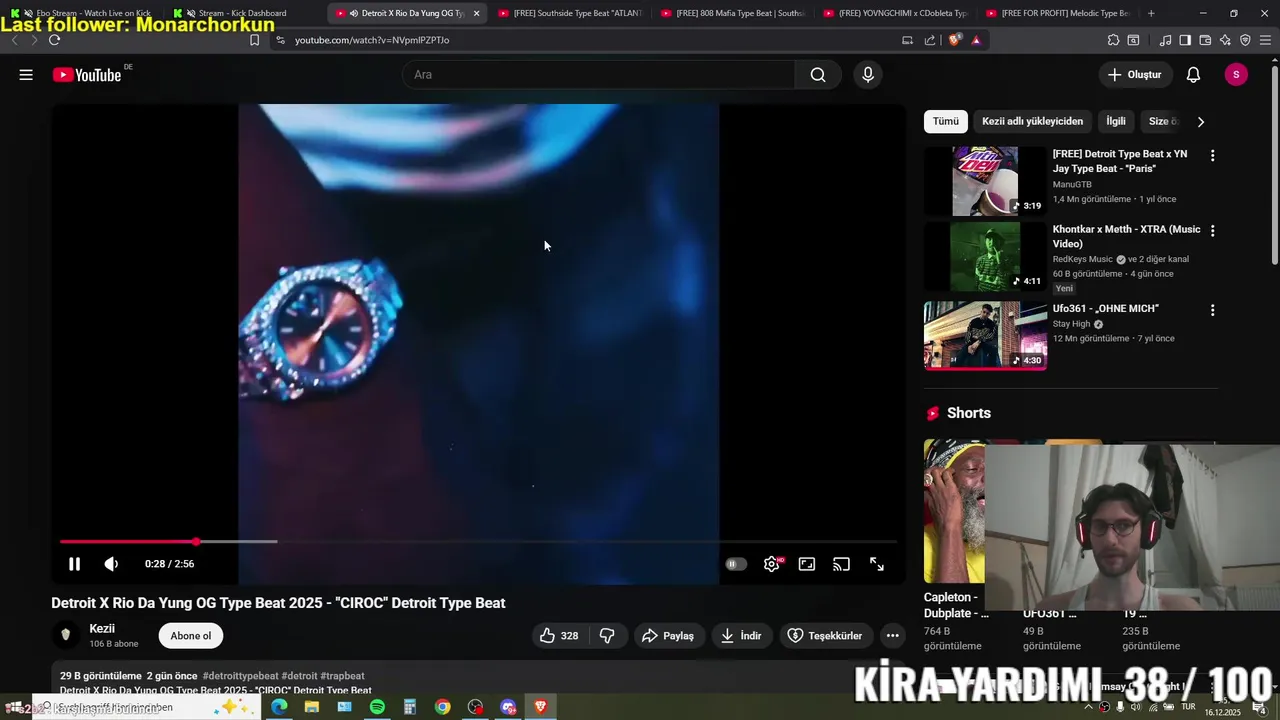Open Brave Shields lion icon

pyautogui.click(x=954, y=40)
